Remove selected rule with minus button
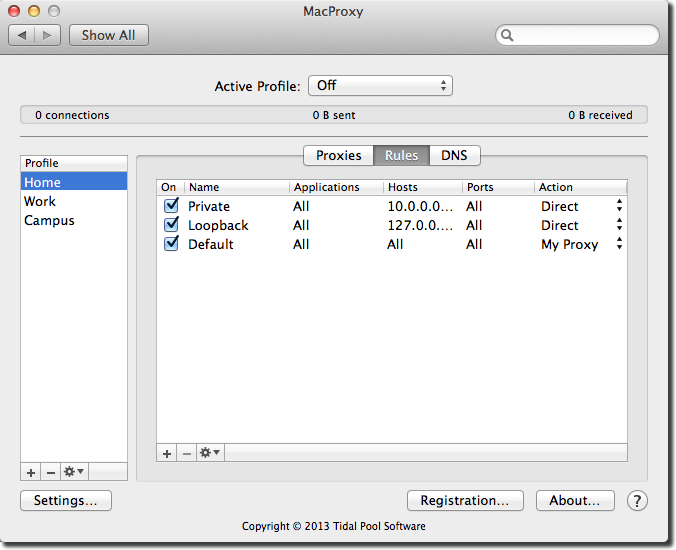The image size is (676, 550). (x=187, y=453)
